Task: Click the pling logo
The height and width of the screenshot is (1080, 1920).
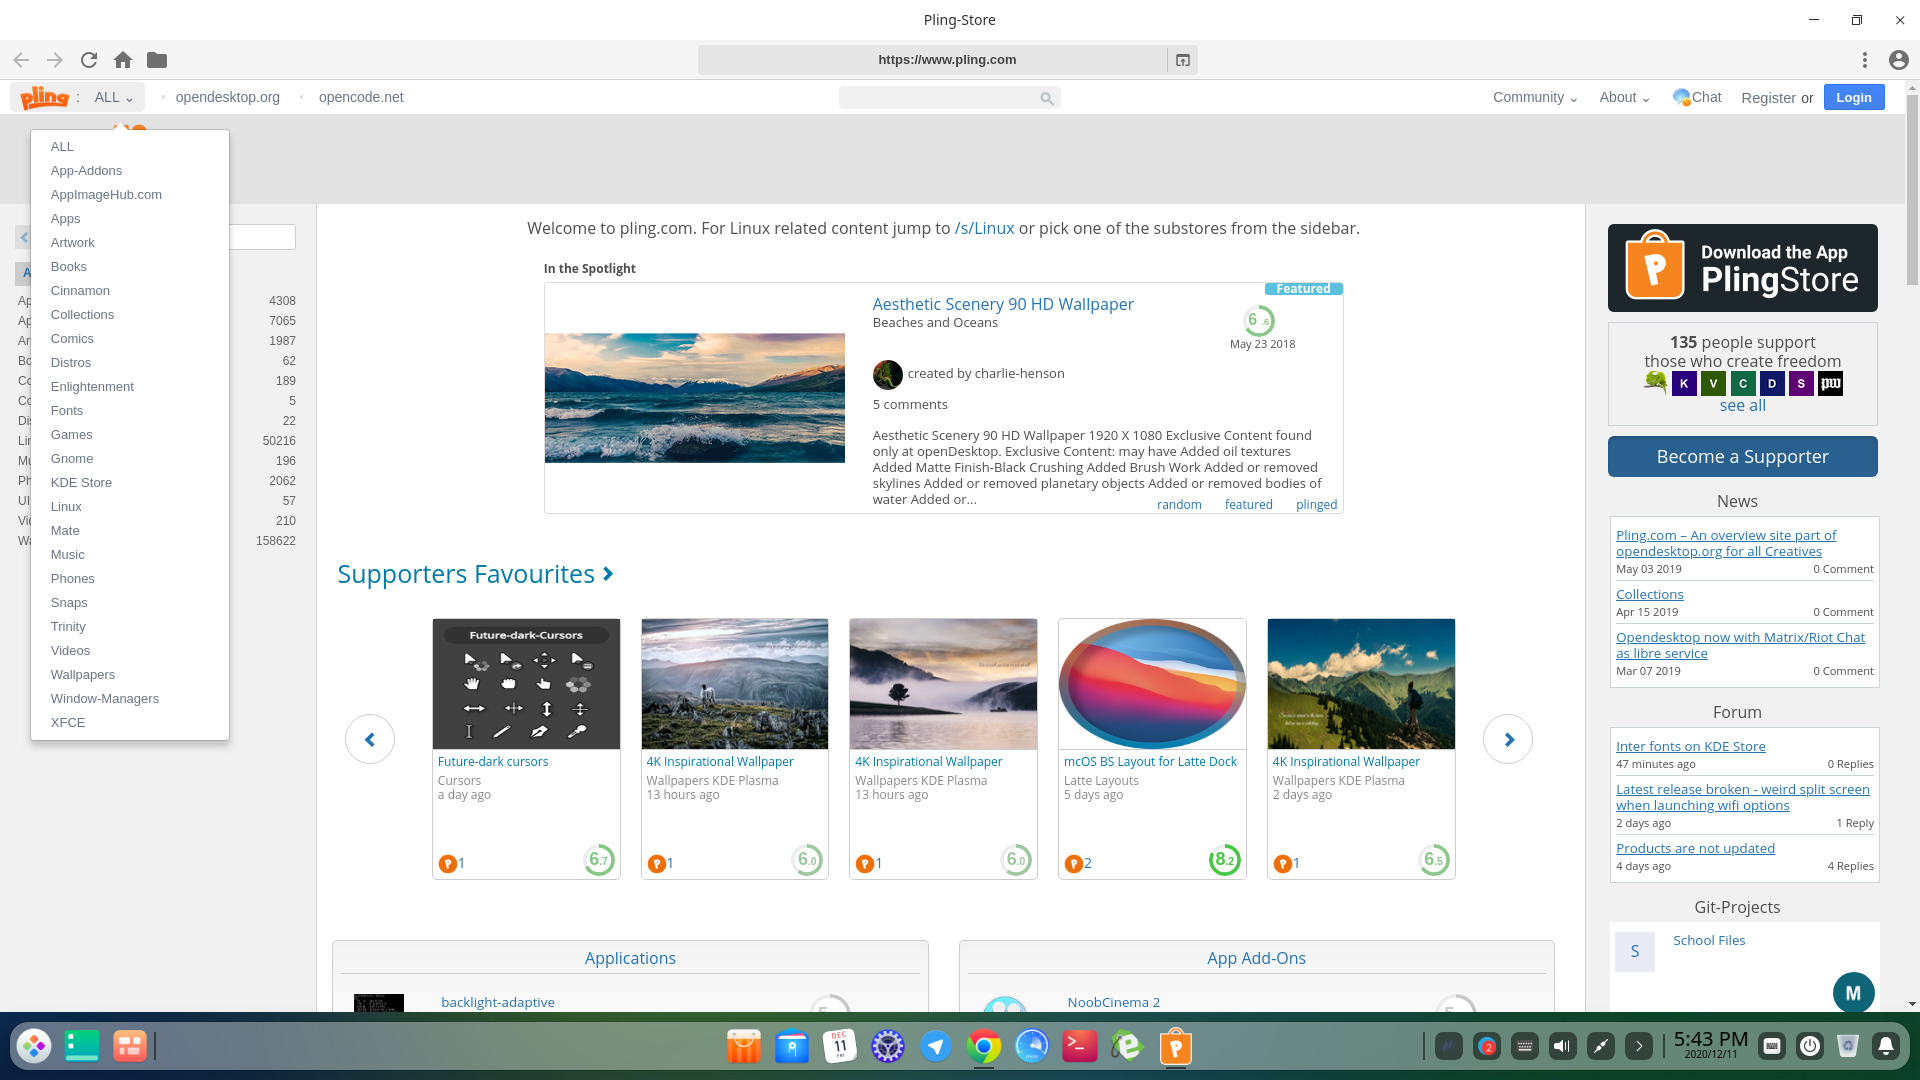Action: click(x=45, y=97)
